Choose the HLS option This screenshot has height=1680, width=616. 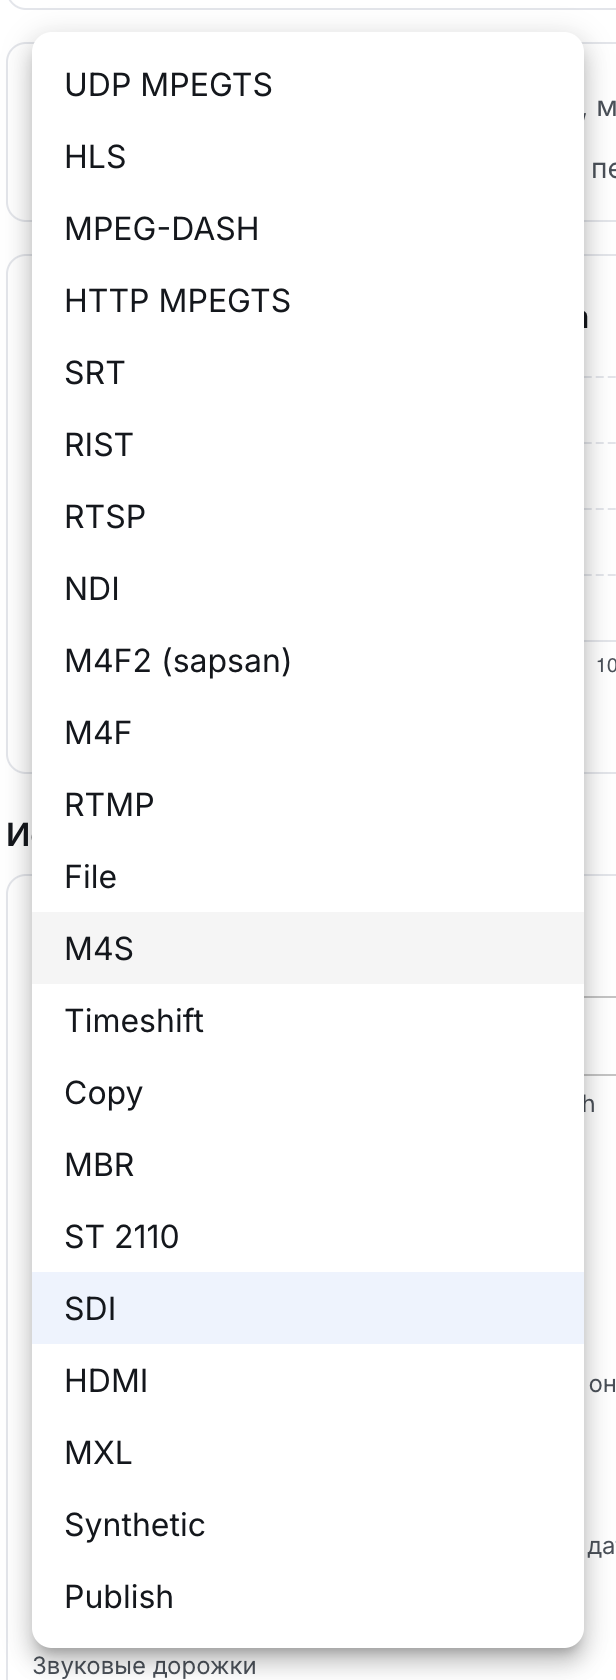click(x=308, y=157)
